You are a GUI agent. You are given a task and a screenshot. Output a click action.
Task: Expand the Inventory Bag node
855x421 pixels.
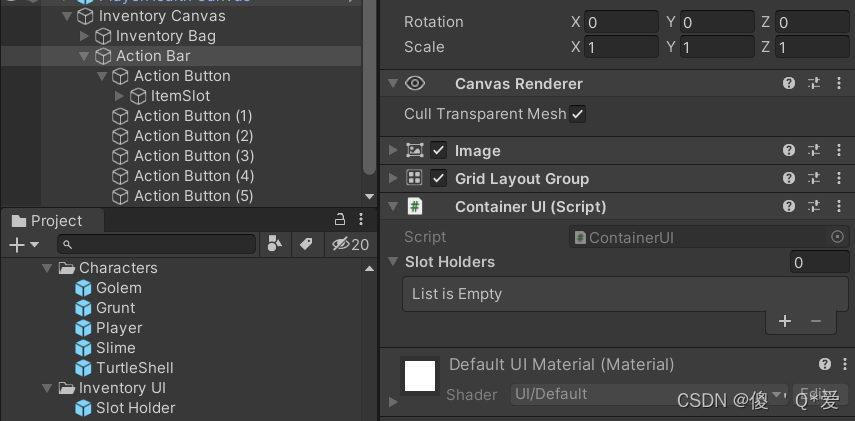(85, 36)
